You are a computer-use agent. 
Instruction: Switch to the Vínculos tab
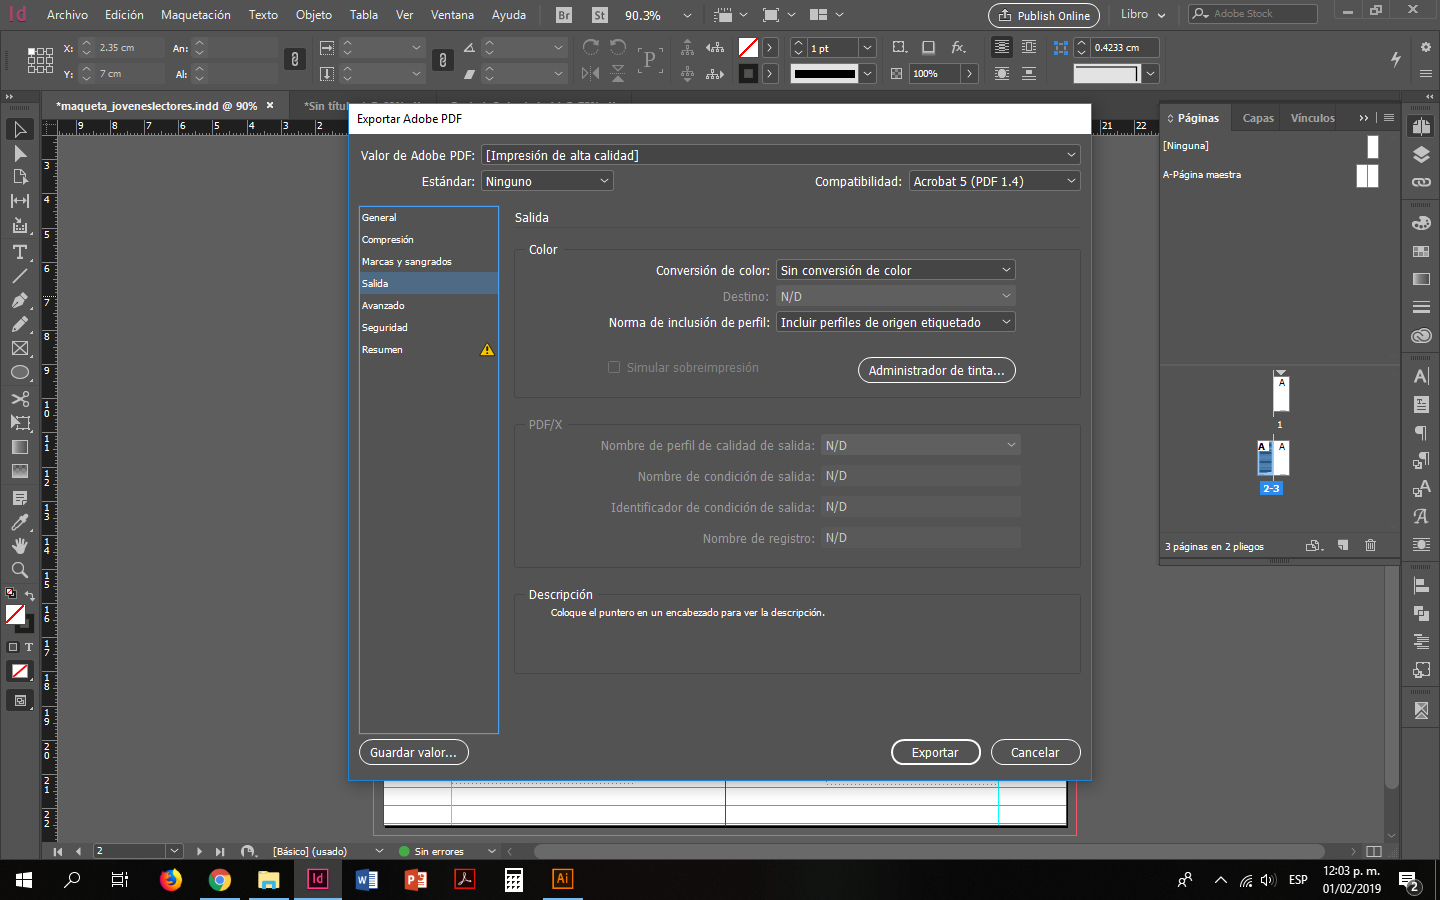(1312, 118)
